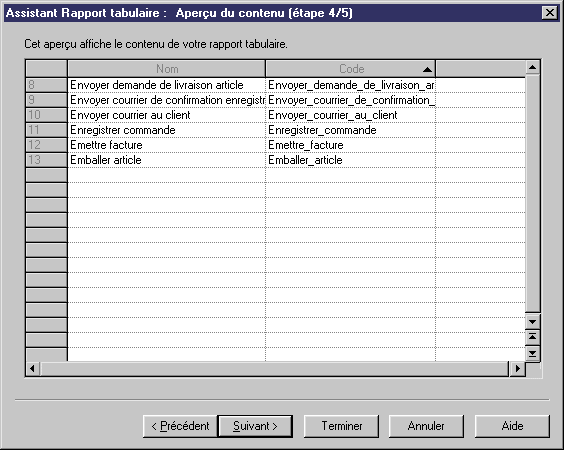564x450 pixels.
Task: Click the horizontal scrollbar right arrow
Action: click(518, 369)
